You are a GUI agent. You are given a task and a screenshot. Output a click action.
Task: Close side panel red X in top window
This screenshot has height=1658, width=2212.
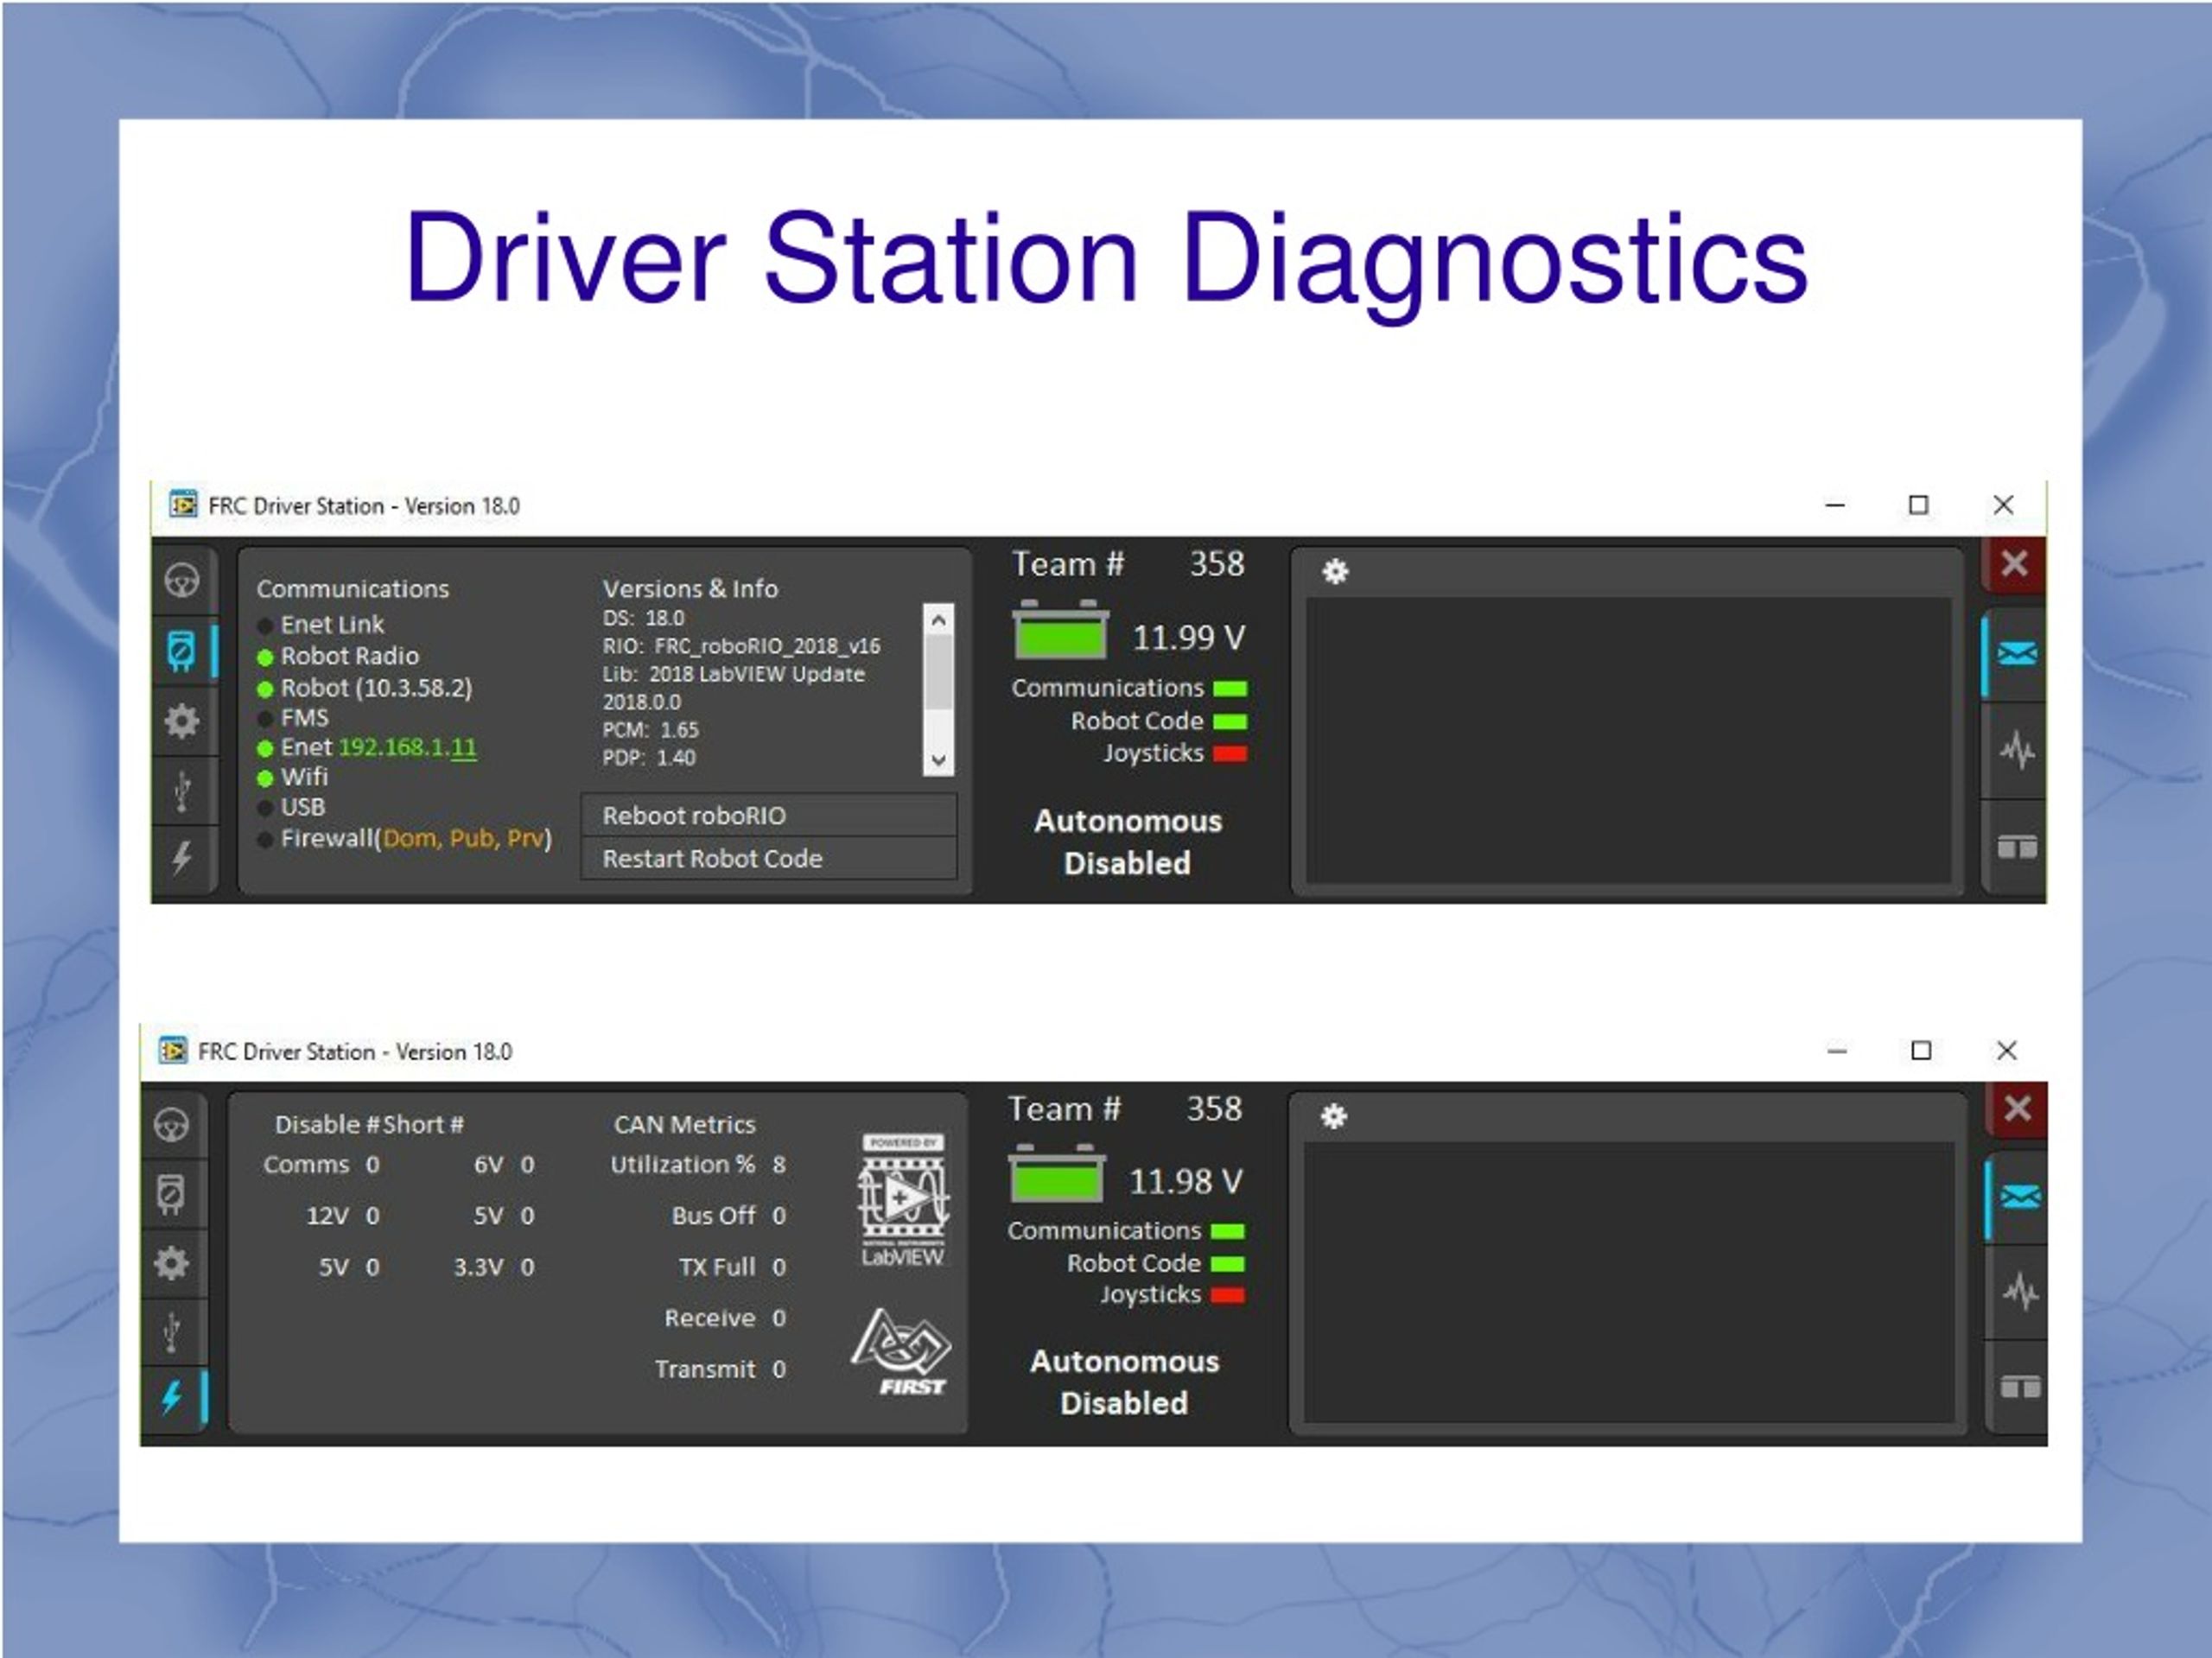pos(2014,564)
